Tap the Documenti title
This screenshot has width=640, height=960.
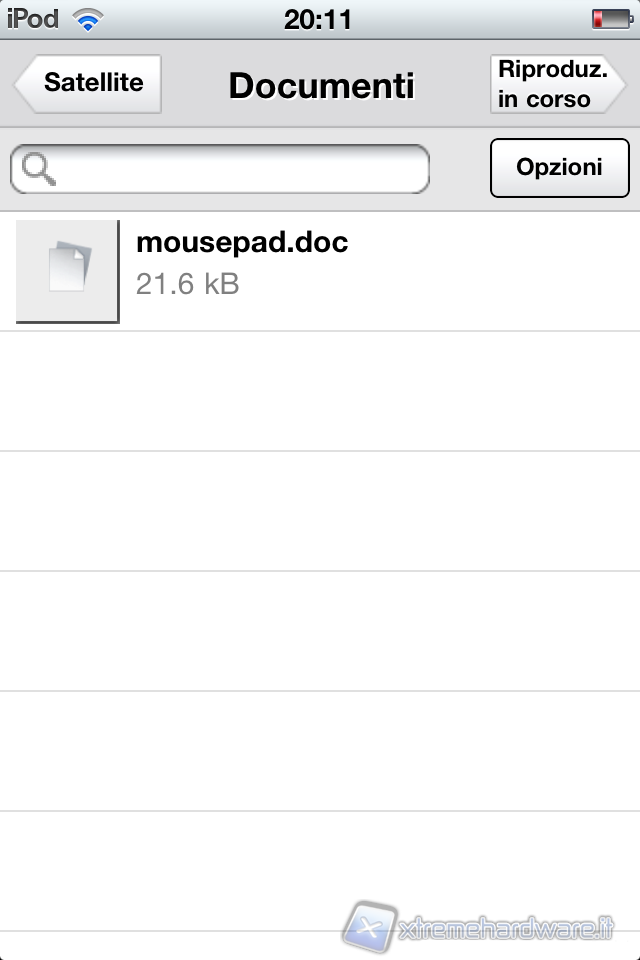click(x=322, y=85)
